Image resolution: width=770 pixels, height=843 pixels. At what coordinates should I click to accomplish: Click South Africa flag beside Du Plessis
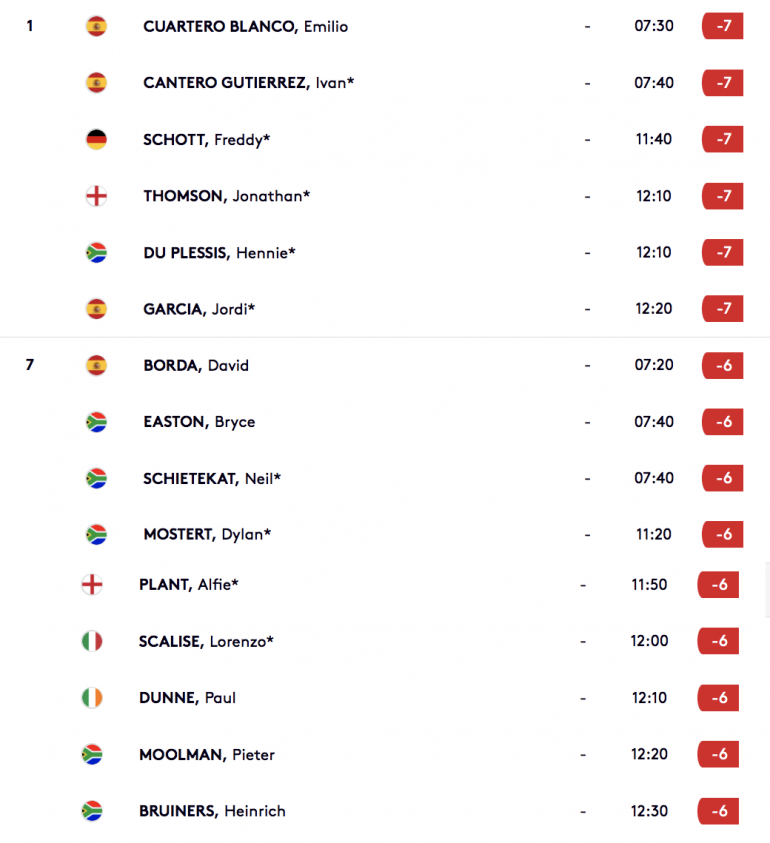coord(96,253)
